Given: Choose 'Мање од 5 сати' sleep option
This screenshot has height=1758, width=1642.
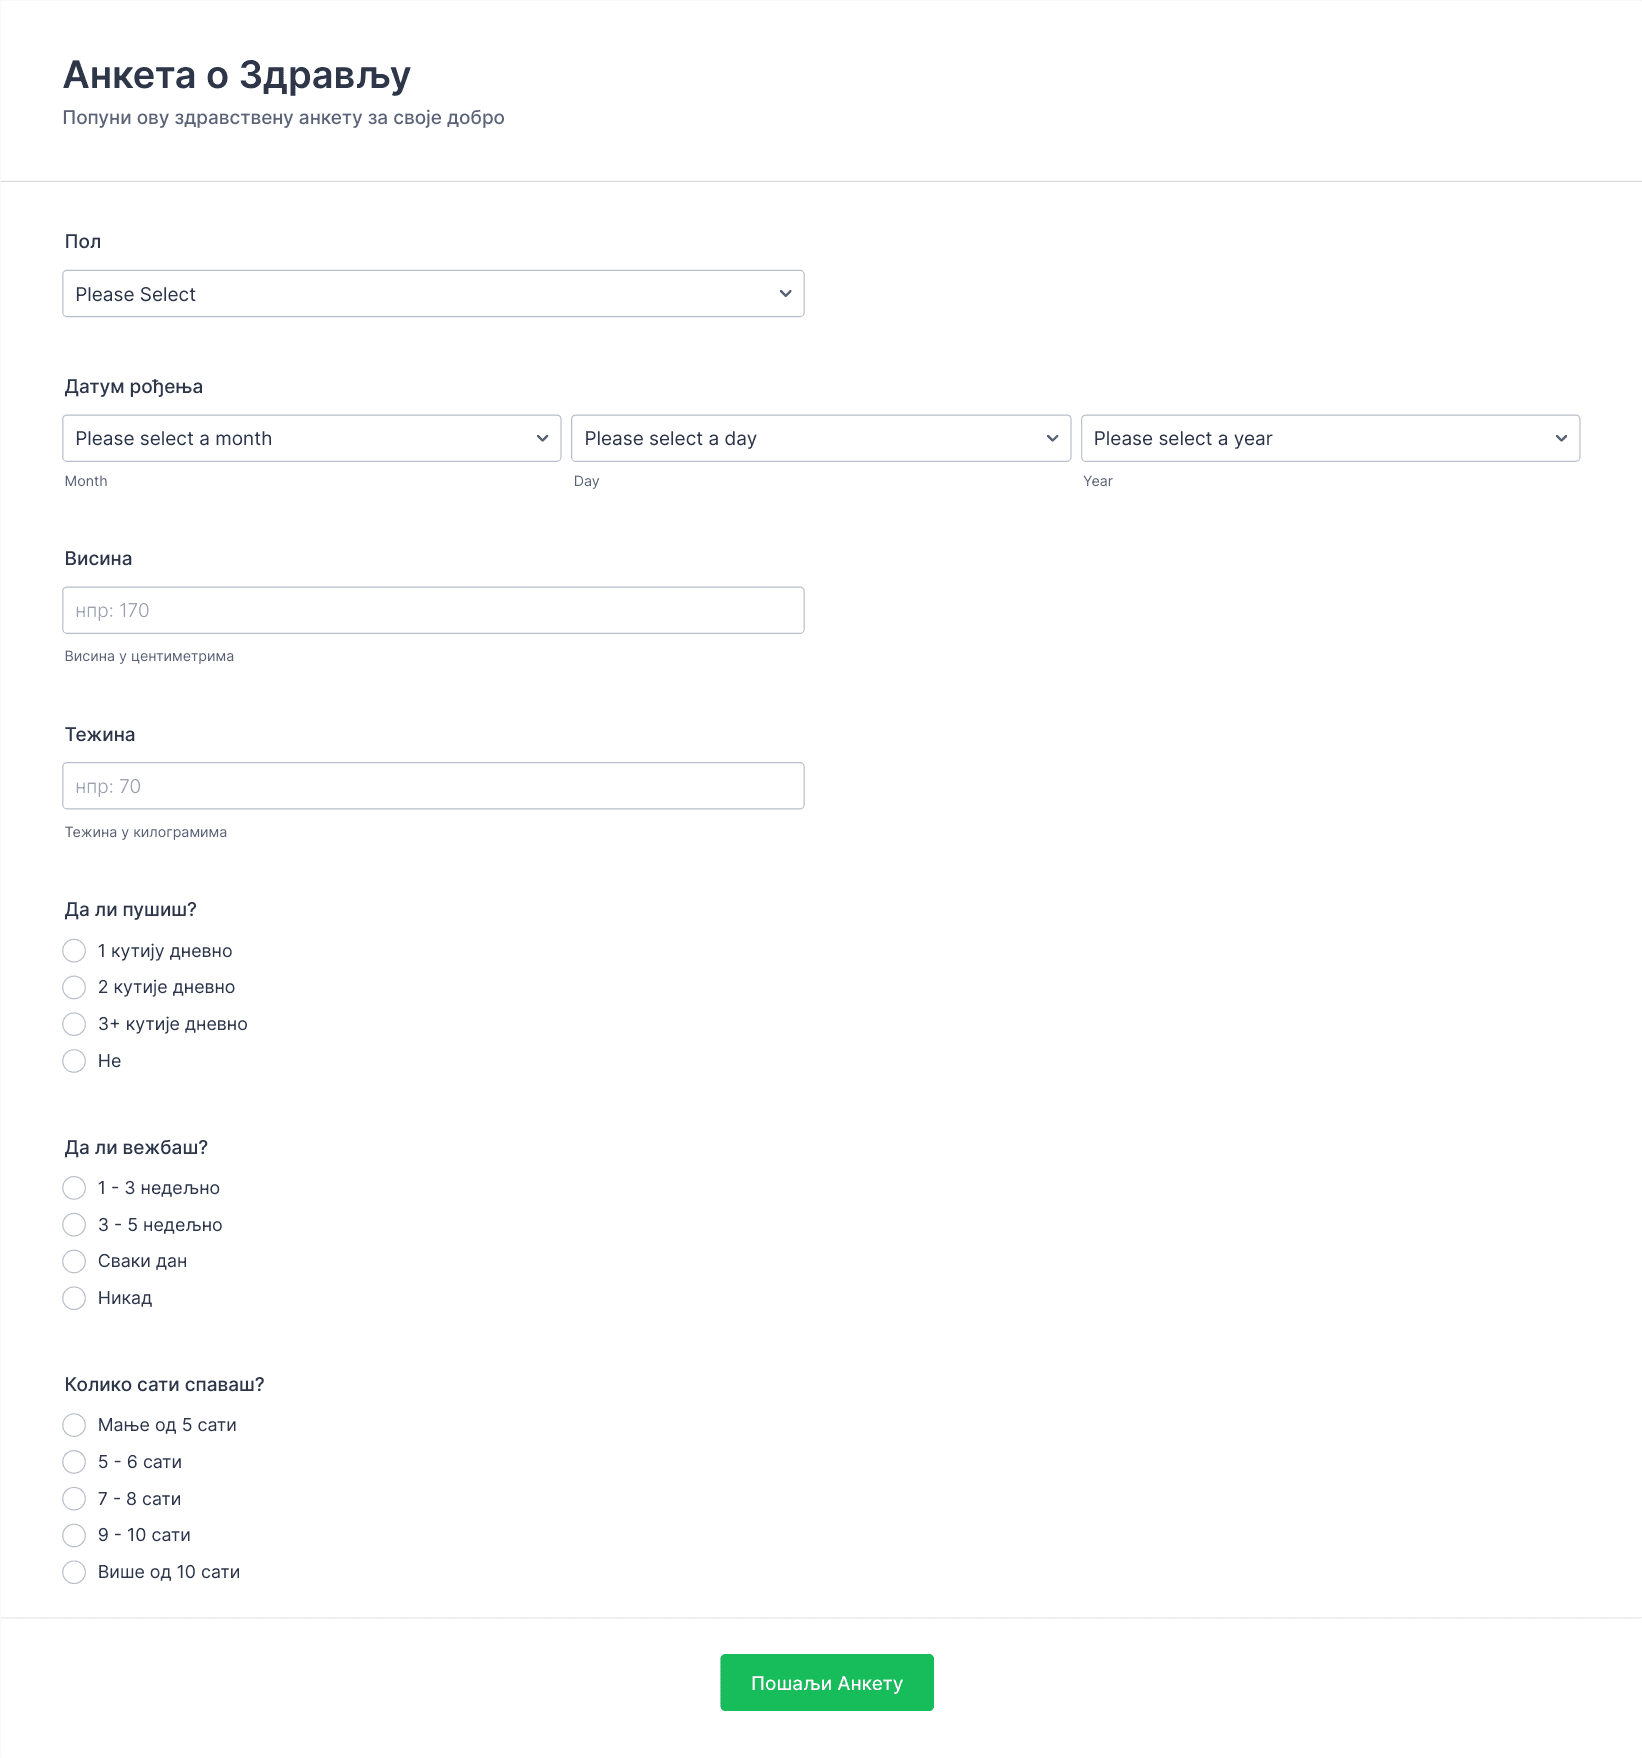Looking at the screenshot, I should [74, 1425].
